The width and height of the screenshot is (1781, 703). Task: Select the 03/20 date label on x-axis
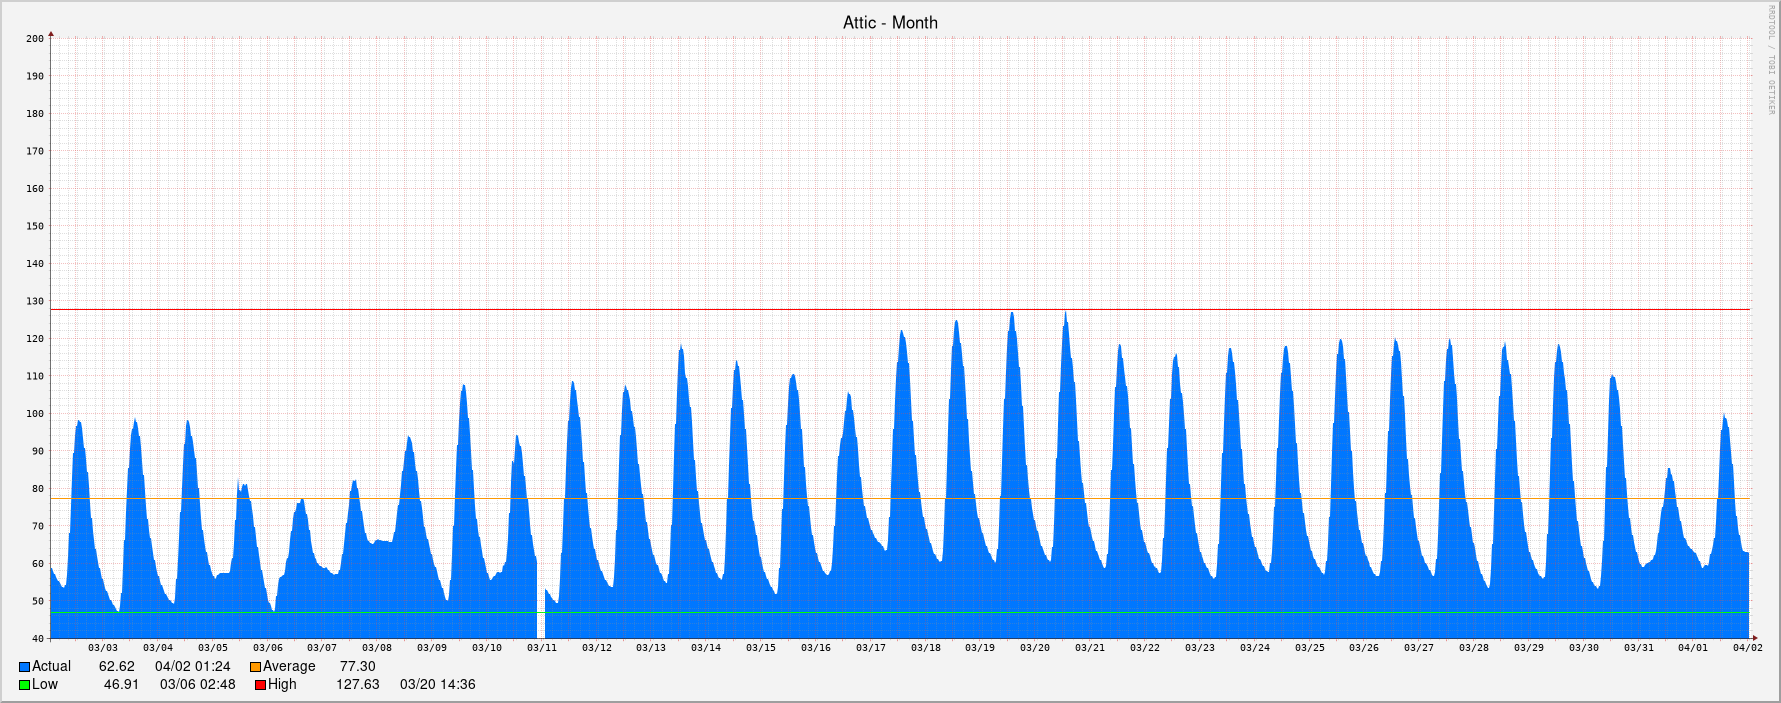(x=1035, y=648)
